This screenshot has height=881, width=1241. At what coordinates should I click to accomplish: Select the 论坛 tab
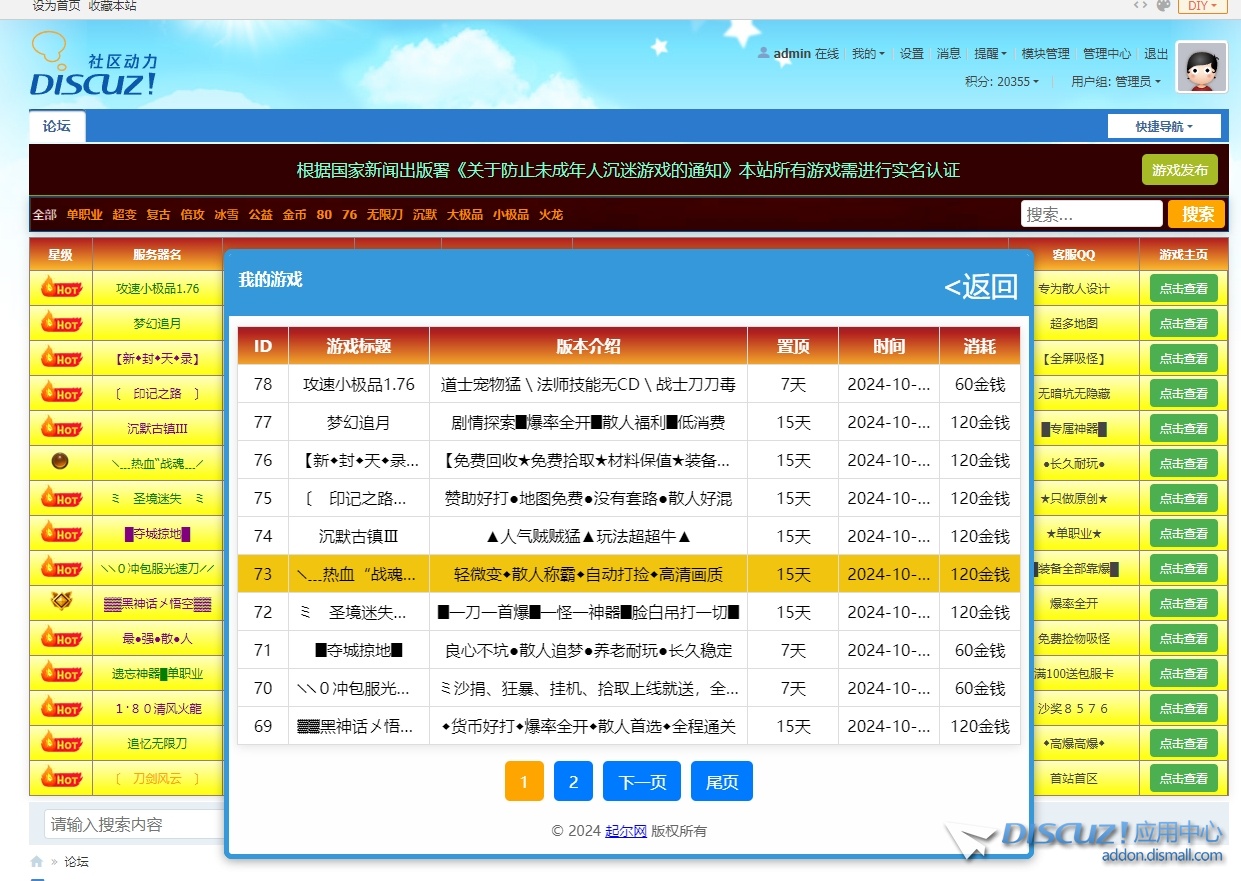pos(57,127)
